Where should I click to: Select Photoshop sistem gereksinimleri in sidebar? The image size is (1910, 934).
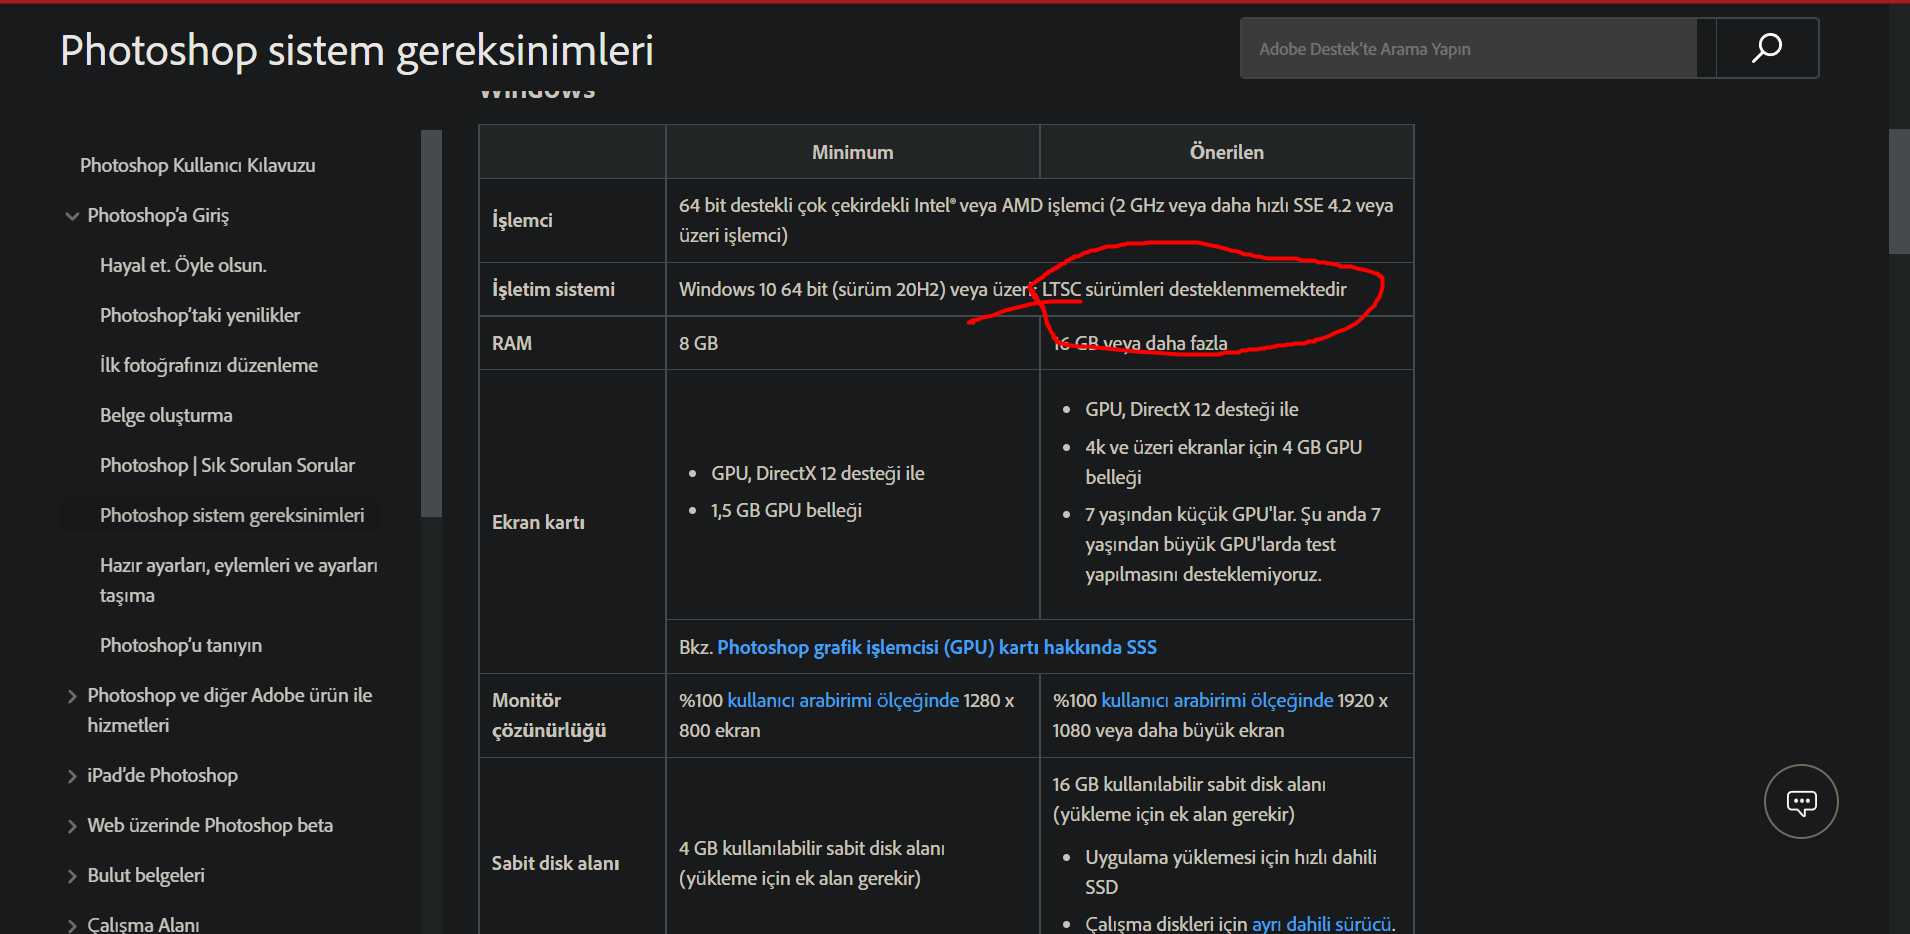coord(232,515)
